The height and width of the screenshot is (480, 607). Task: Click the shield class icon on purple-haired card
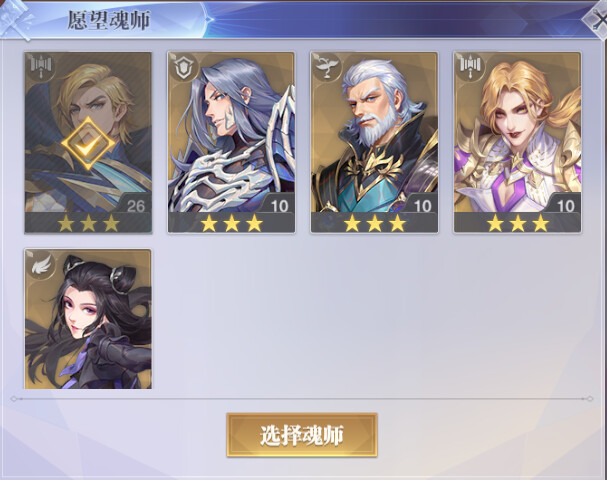(x=183, y=67)
